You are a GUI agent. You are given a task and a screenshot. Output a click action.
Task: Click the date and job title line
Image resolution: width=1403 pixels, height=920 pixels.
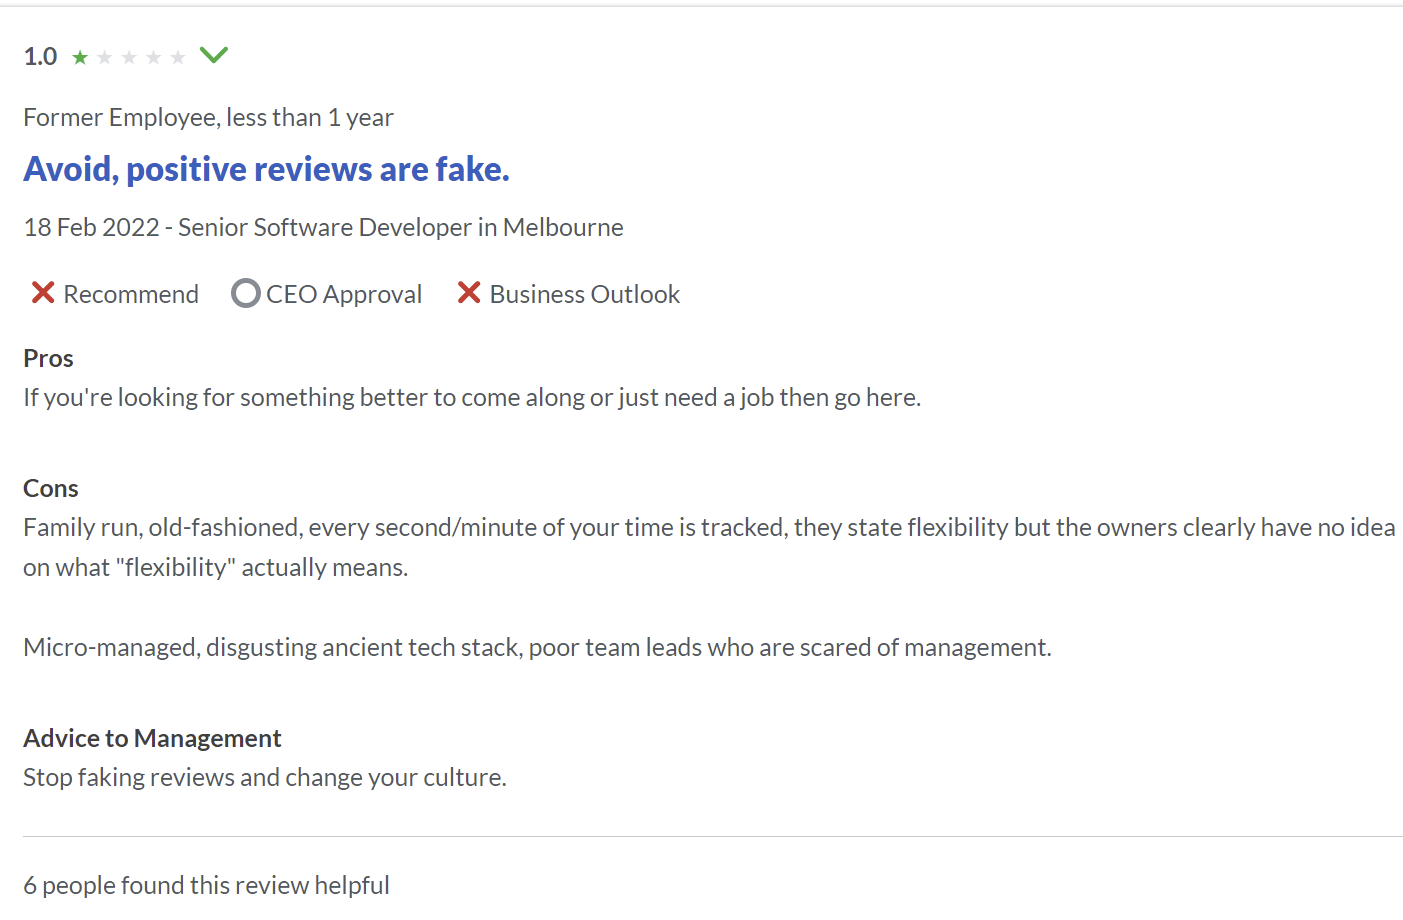[x=323, y=227]
